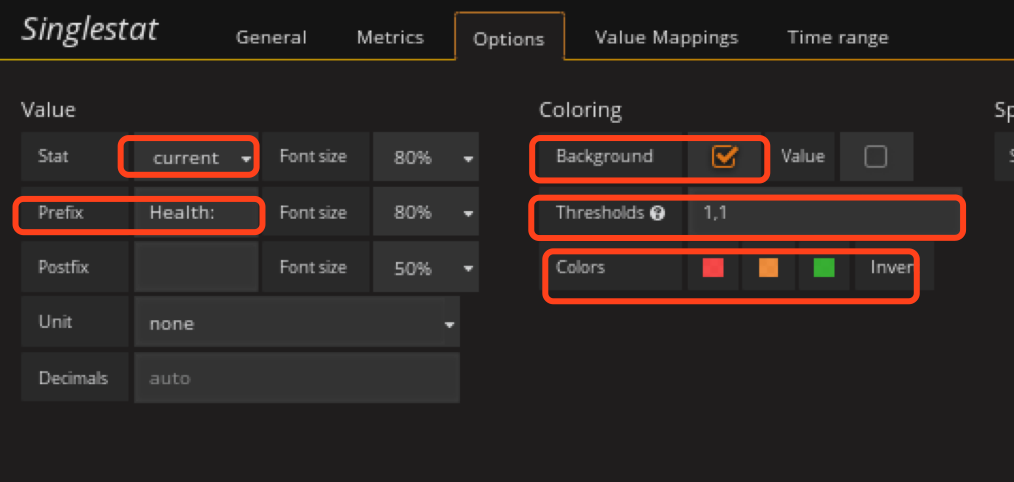Expand the Stat font size 80% dropdown
This screenshot has width=1014, height=482.
[x=425, y=158]
